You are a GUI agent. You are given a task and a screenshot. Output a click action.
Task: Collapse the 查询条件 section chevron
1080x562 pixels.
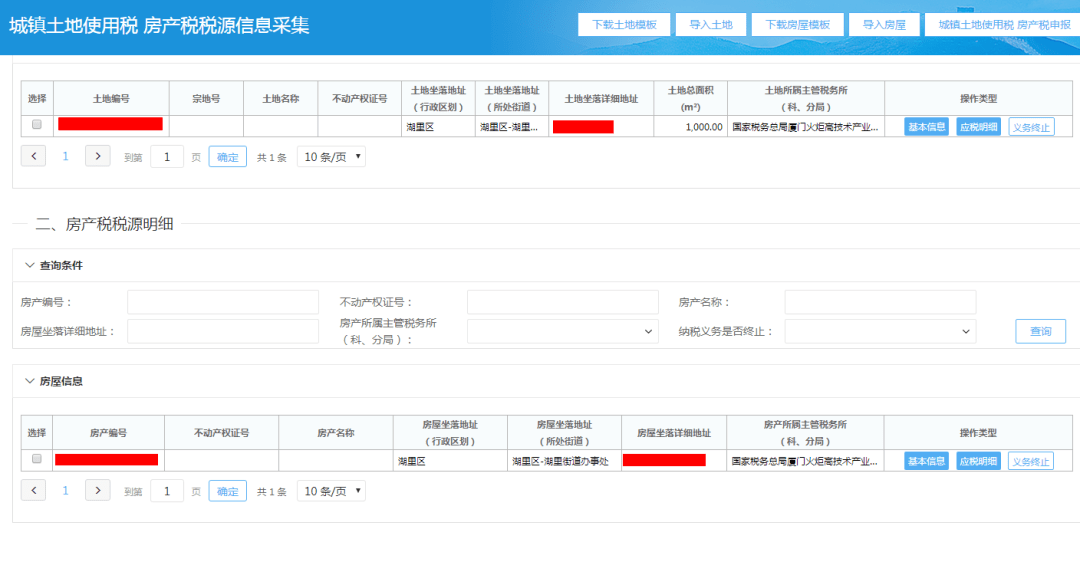29,266
